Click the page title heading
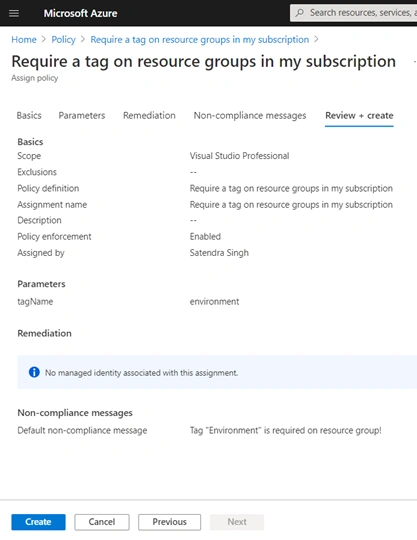Viewport: 417px width, 540px height. pyautogui.click(x=204, y=62)
